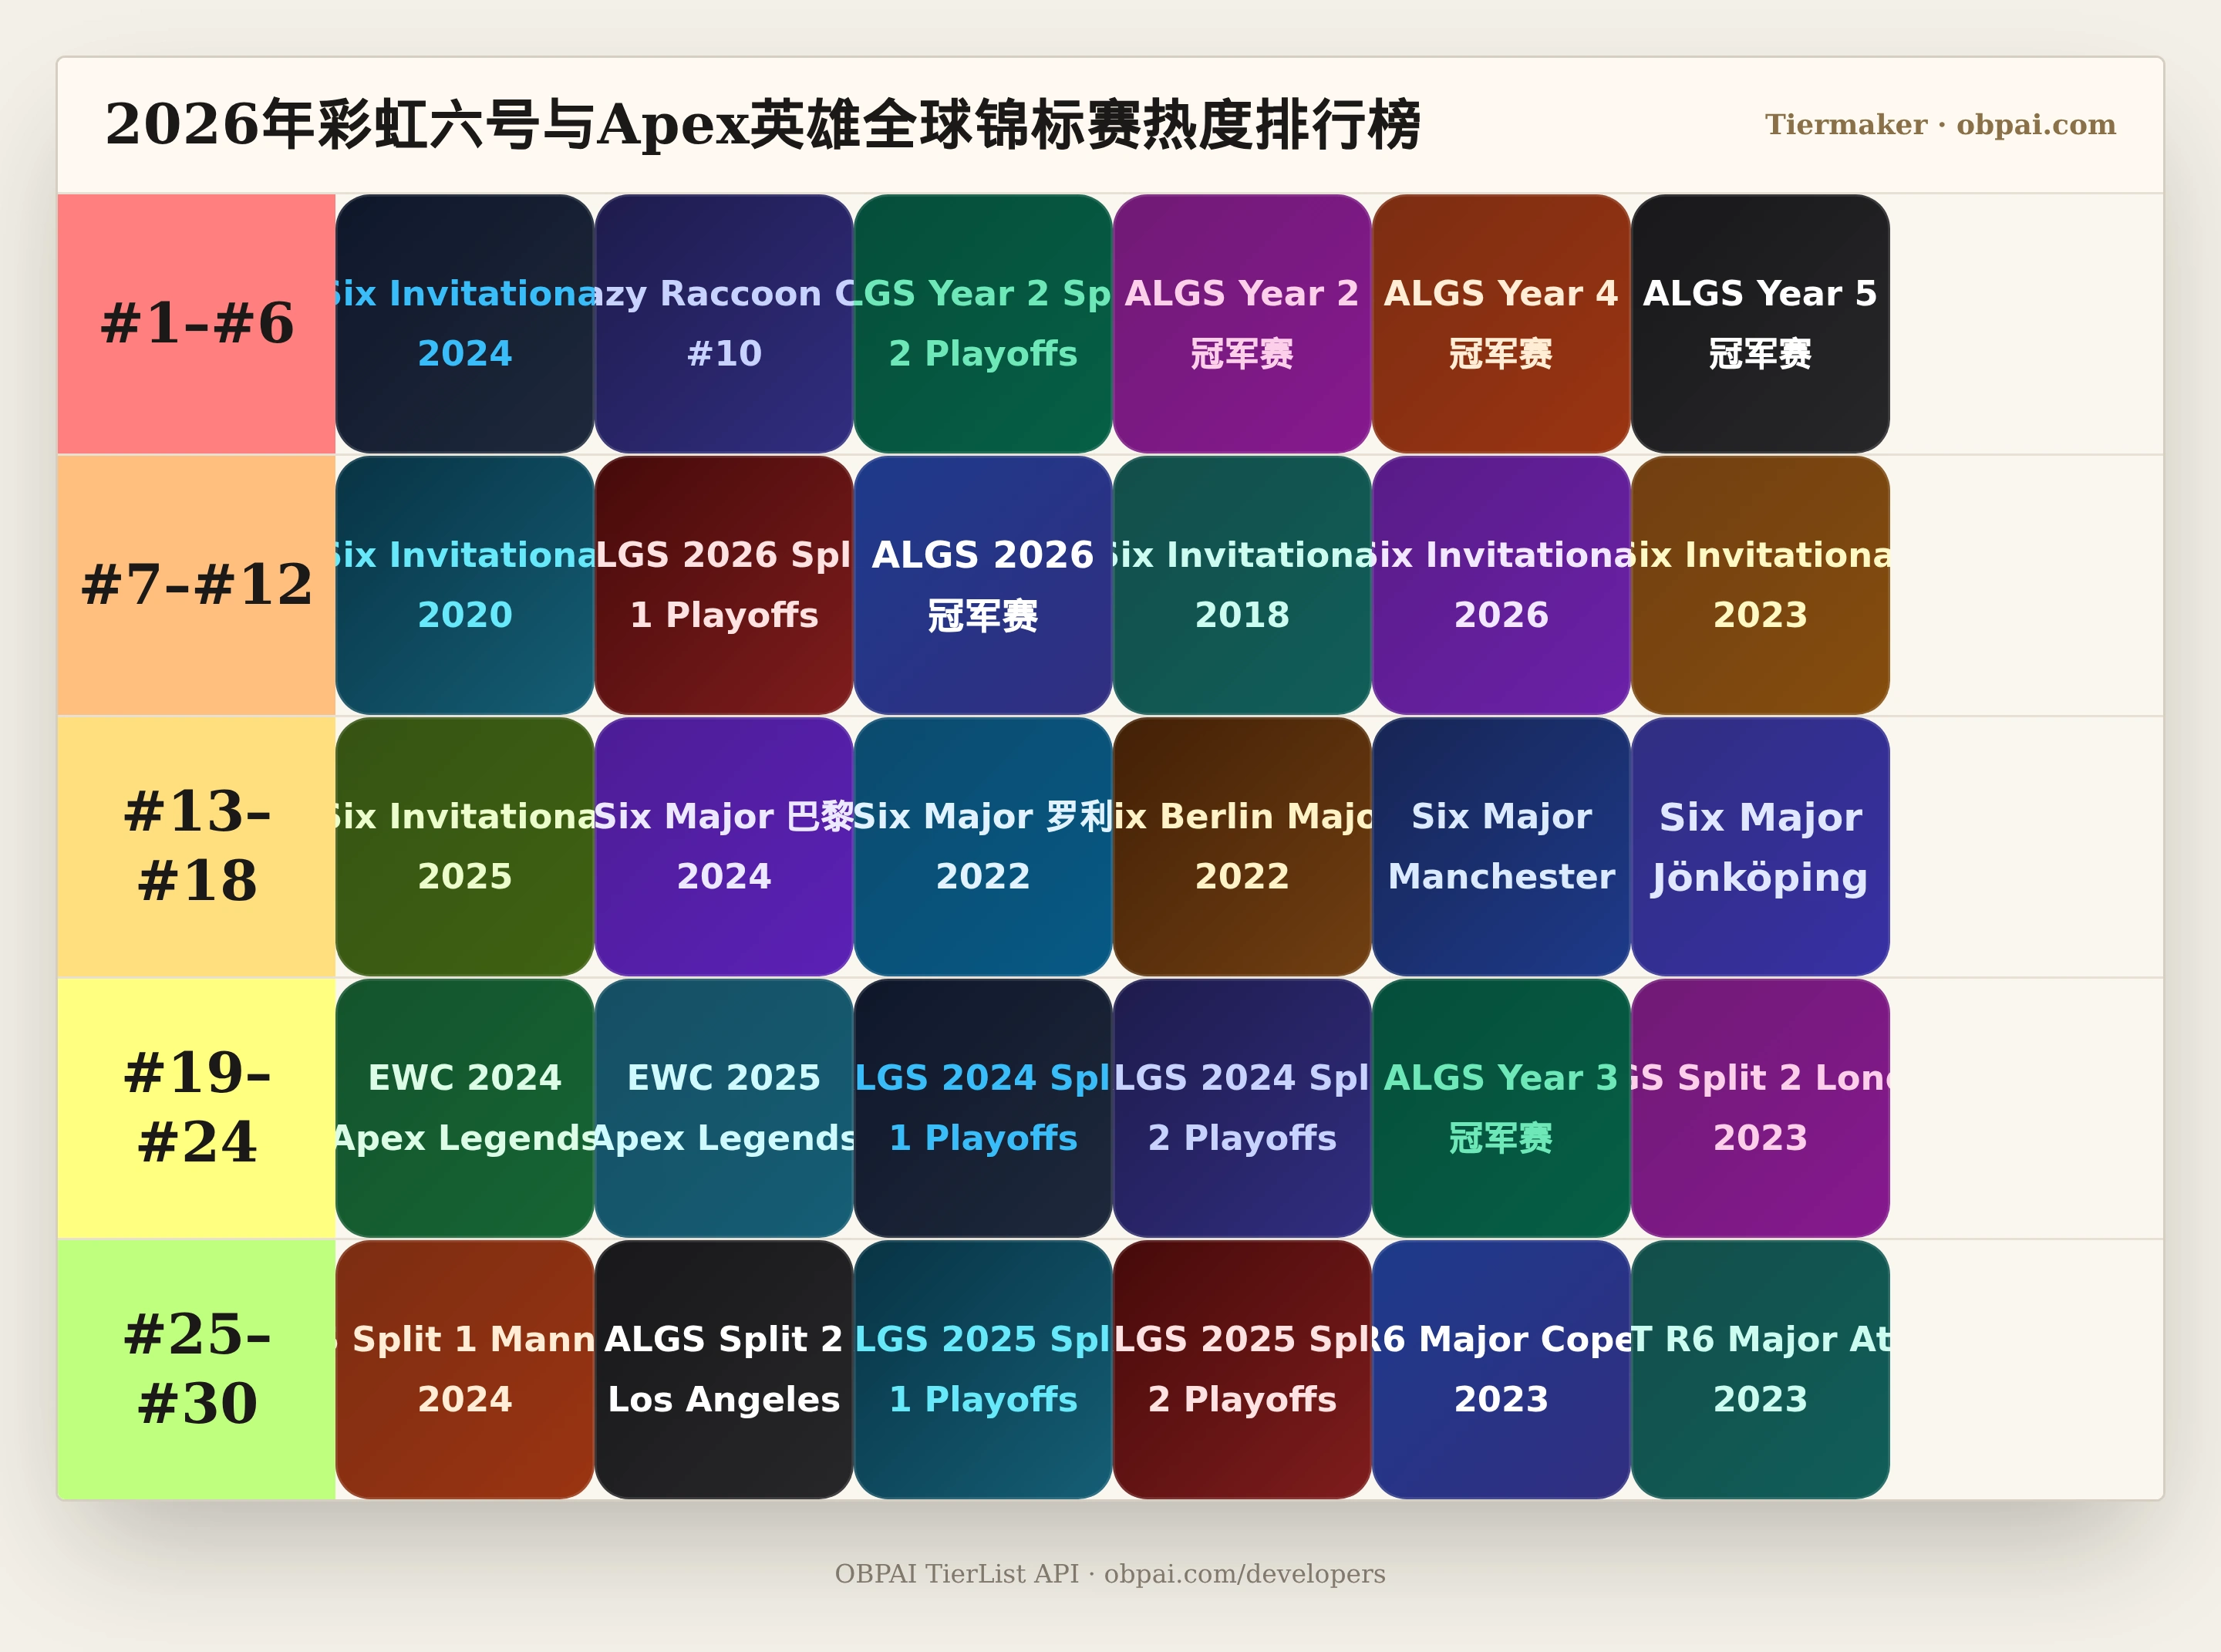Click the ALGS 2024 Split 1 Playoffs tile
2221x1652 pixels.
click(x=983, y=1108)
